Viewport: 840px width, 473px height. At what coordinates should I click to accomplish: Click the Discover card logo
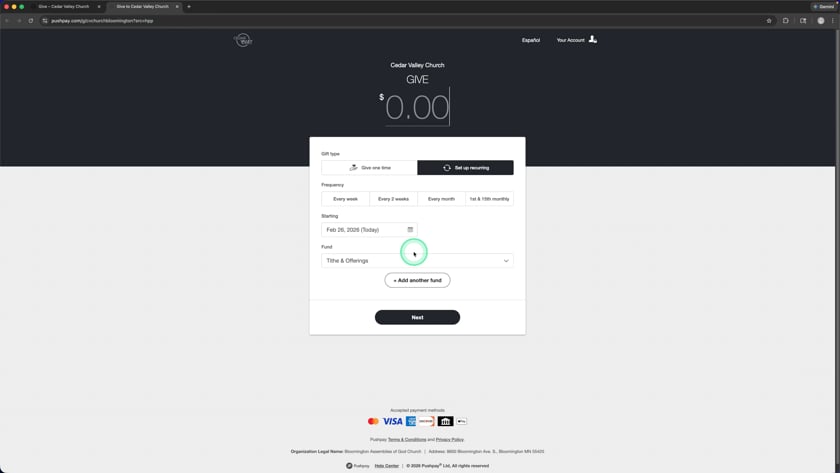pyautogui.click(x=426, y=422)
